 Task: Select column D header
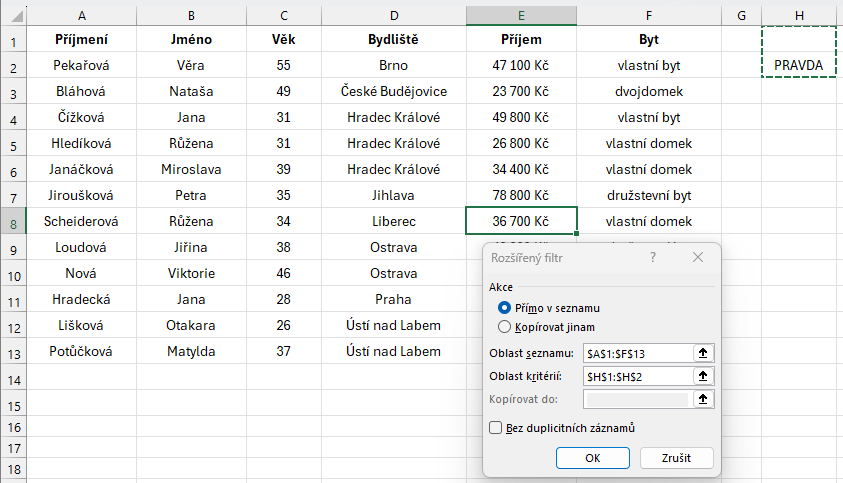(394, 16)
